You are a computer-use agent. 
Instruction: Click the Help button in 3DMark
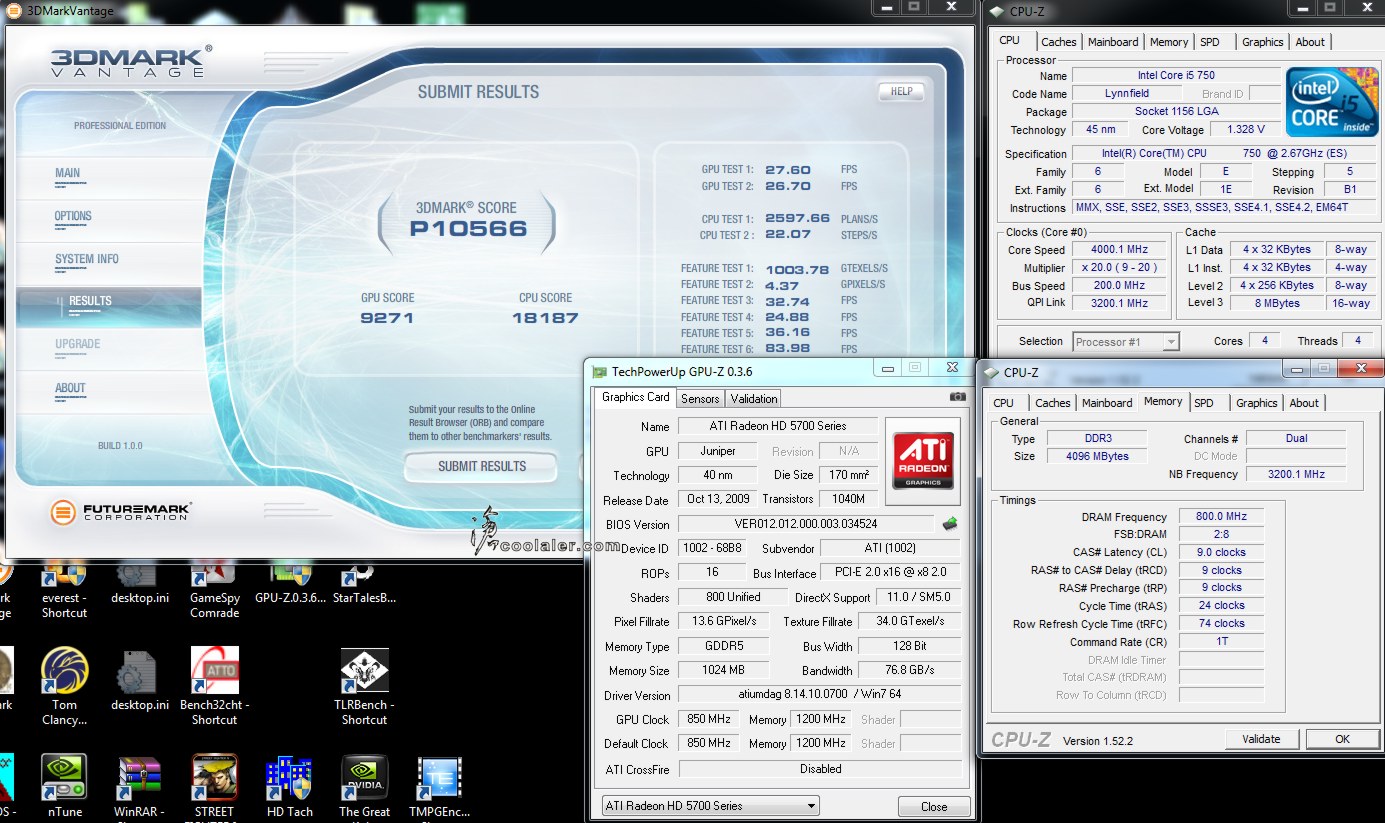click(901, 91)
